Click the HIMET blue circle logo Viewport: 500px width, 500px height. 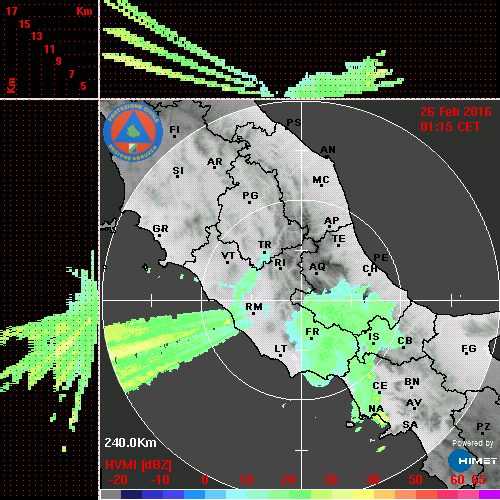click(460, 461)
